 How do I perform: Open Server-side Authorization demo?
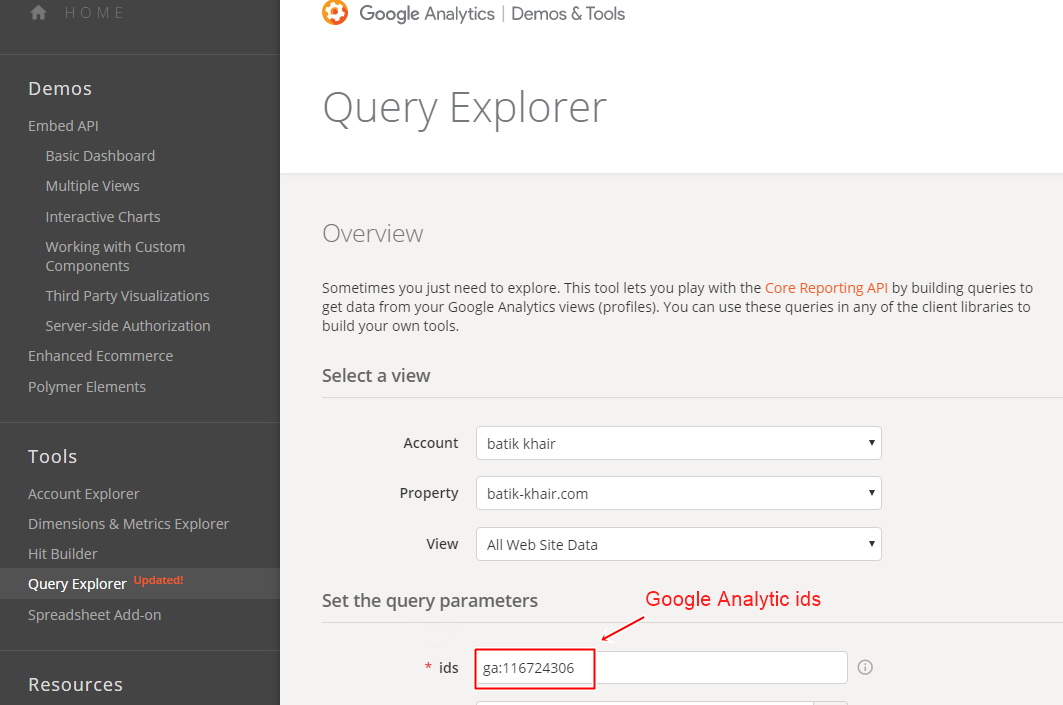tap(128, 325)
